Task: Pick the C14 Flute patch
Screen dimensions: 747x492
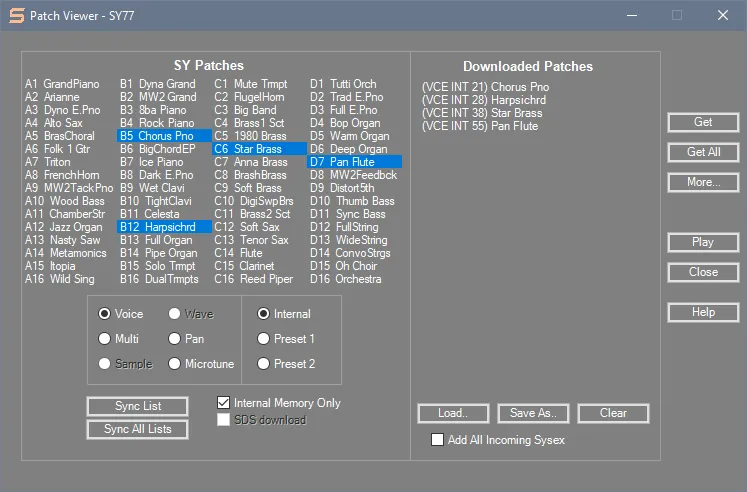Action: [241, 253]
